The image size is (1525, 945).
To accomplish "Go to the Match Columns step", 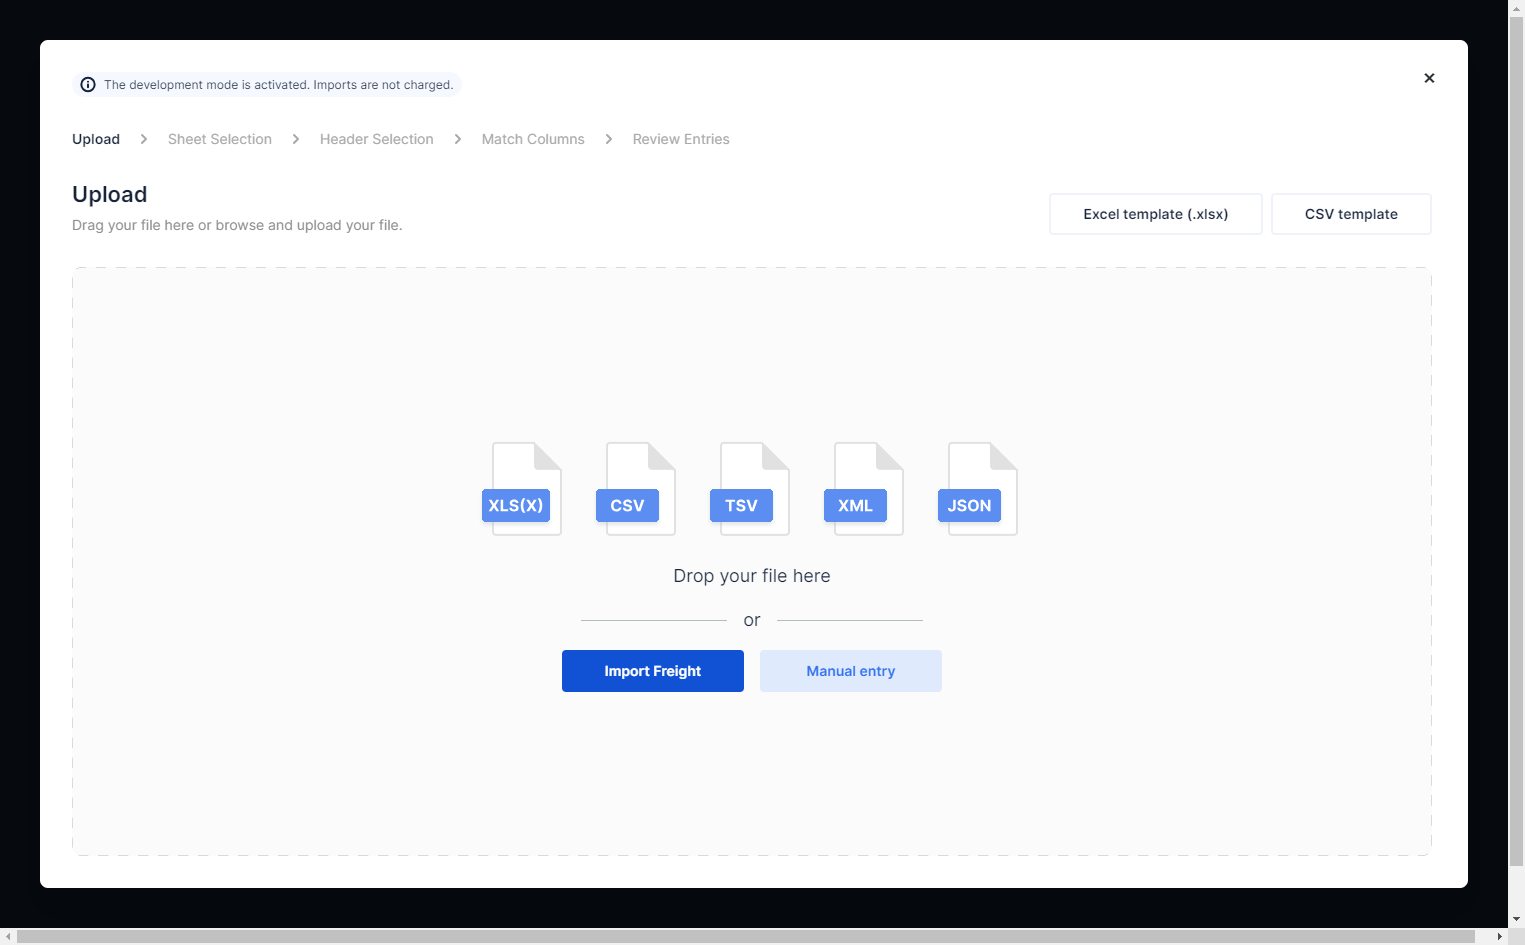I will [533, 139].
